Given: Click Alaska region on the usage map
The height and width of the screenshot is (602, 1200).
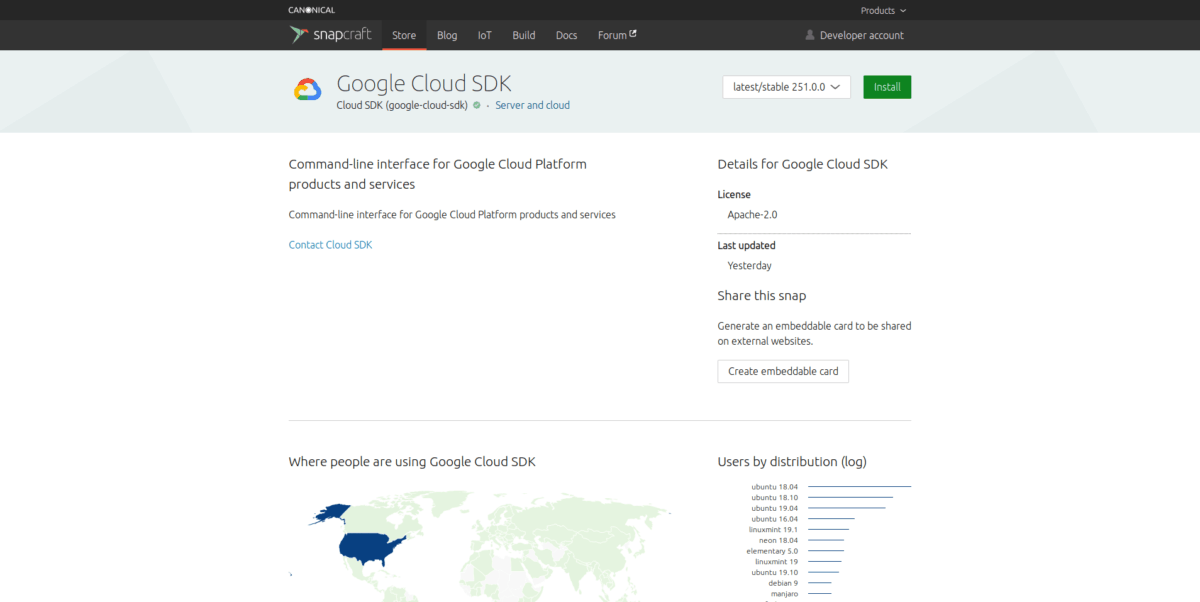Looking at the screenshot, I should (331, 513).
